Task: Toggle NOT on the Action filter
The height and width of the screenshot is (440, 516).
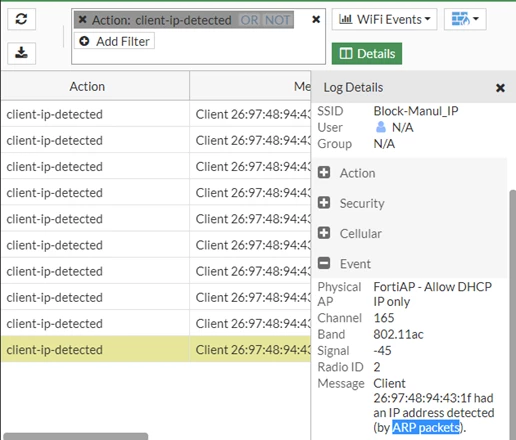Action: pyautogui.click(x=277, y=20)
